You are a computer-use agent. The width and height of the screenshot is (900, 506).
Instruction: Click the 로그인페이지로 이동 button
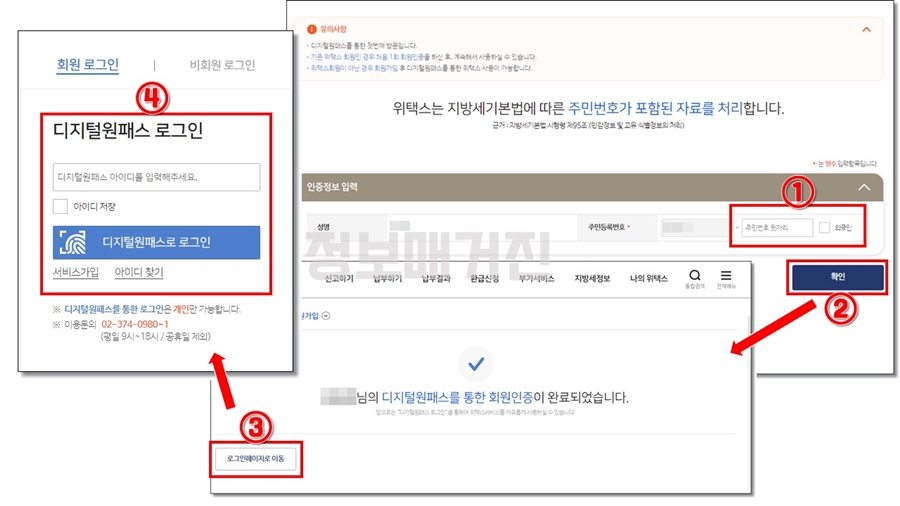click(255, 459)
